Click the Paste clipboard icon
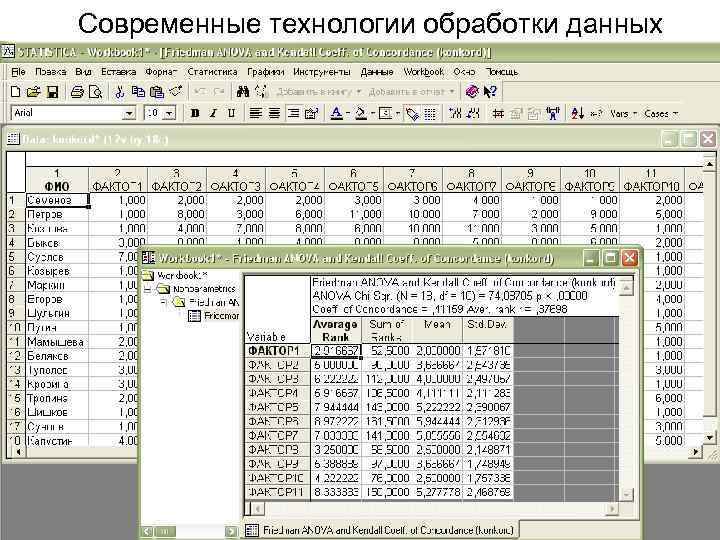This screenshot has width=720, height=540. click(x=157, y=92)
